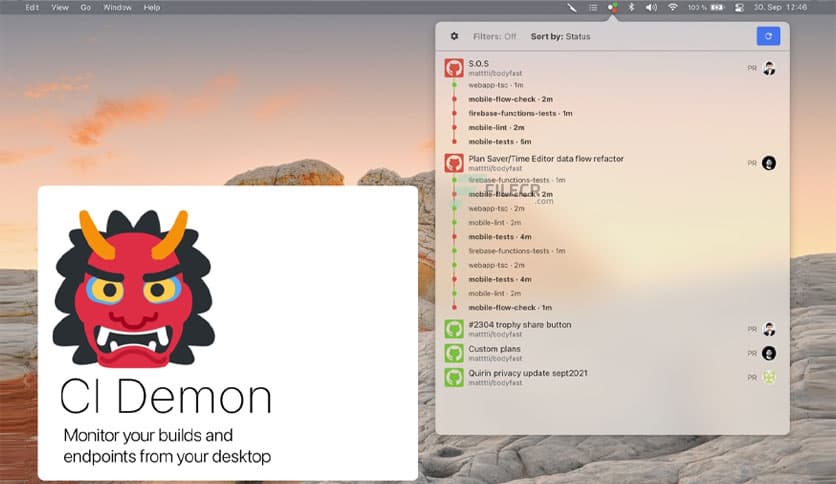Click PR label on Custom plans row
The width and height of the screenshot is (836, 484).
[x=752, y=353]
